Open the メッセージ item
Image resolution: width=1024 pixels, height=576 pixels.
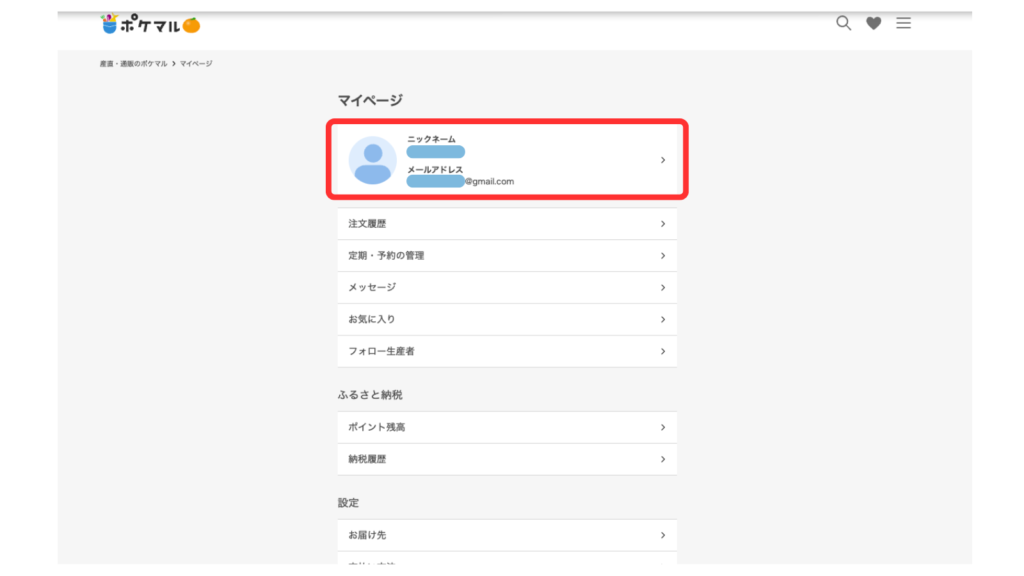coord(372,288)
